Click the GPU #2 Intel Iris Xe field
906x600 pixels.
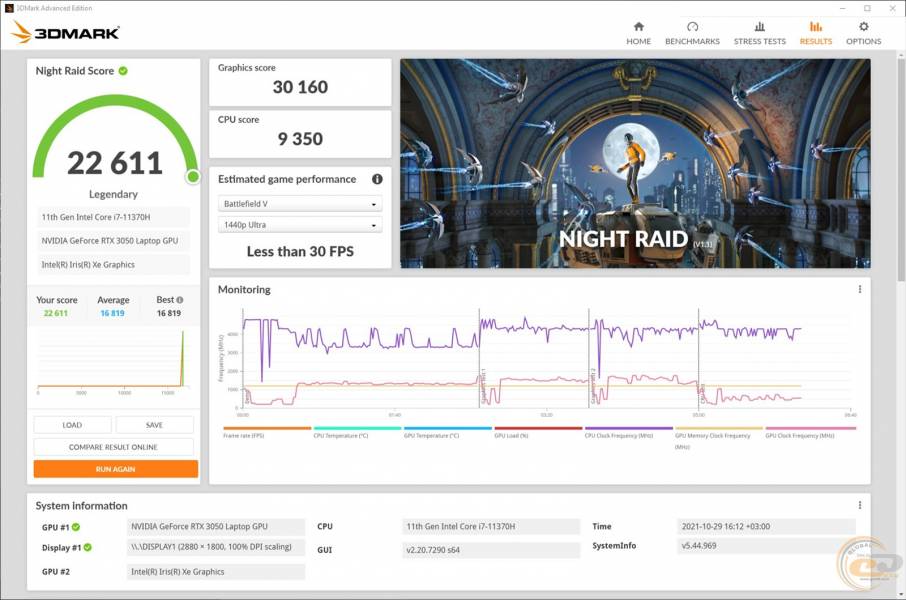pyautogui.click(x=216, y=572)
